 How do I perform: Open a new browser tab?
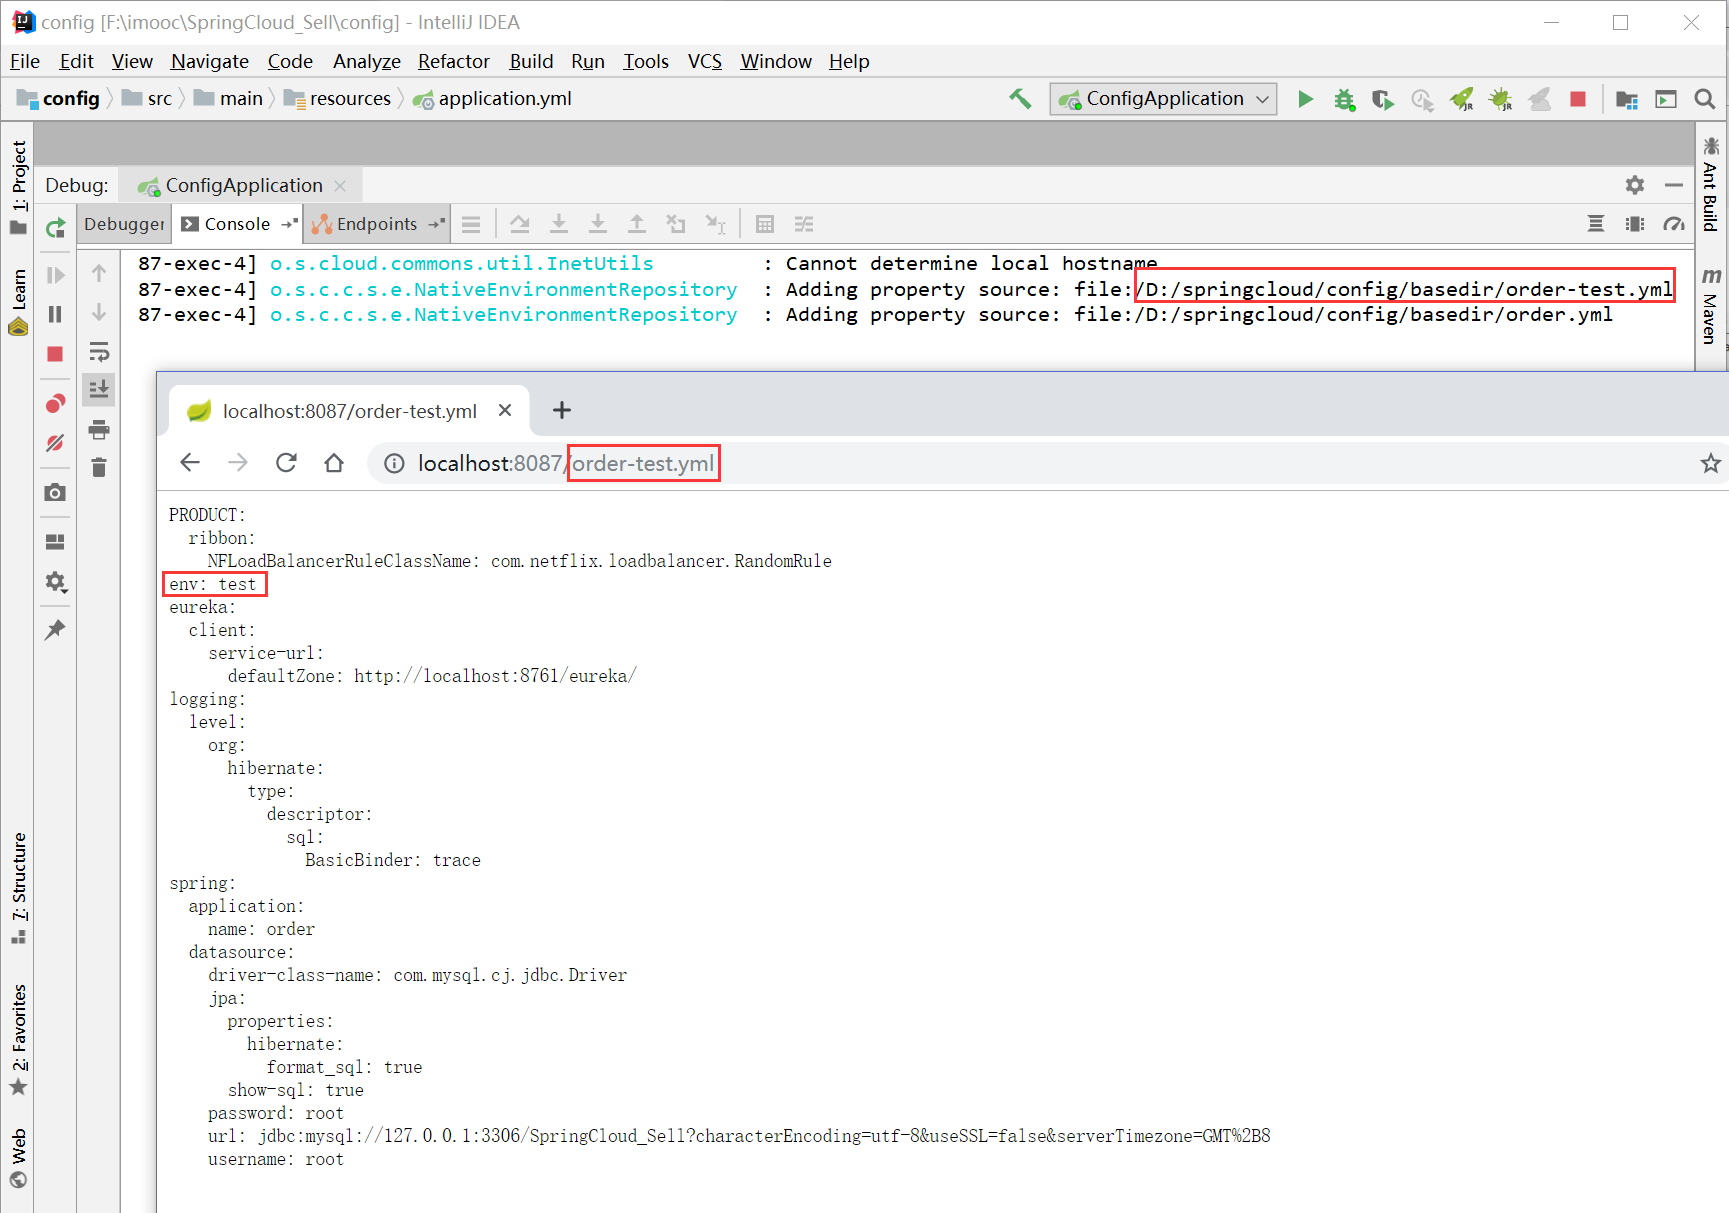pos(562,410)
